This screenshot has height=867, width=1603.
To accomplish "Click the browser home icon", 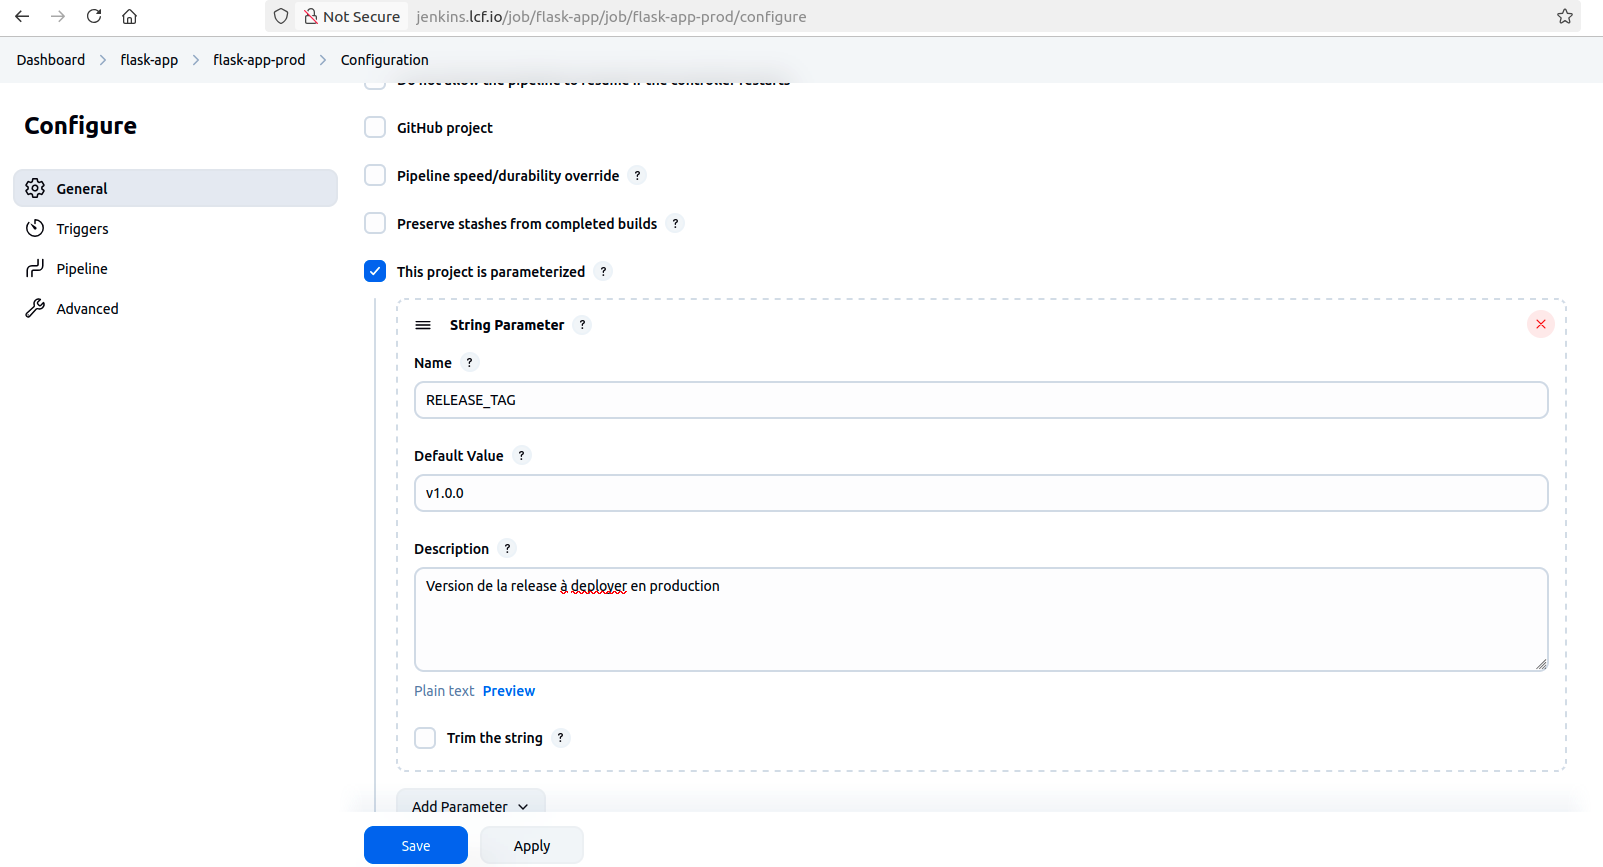I will 129,16.
